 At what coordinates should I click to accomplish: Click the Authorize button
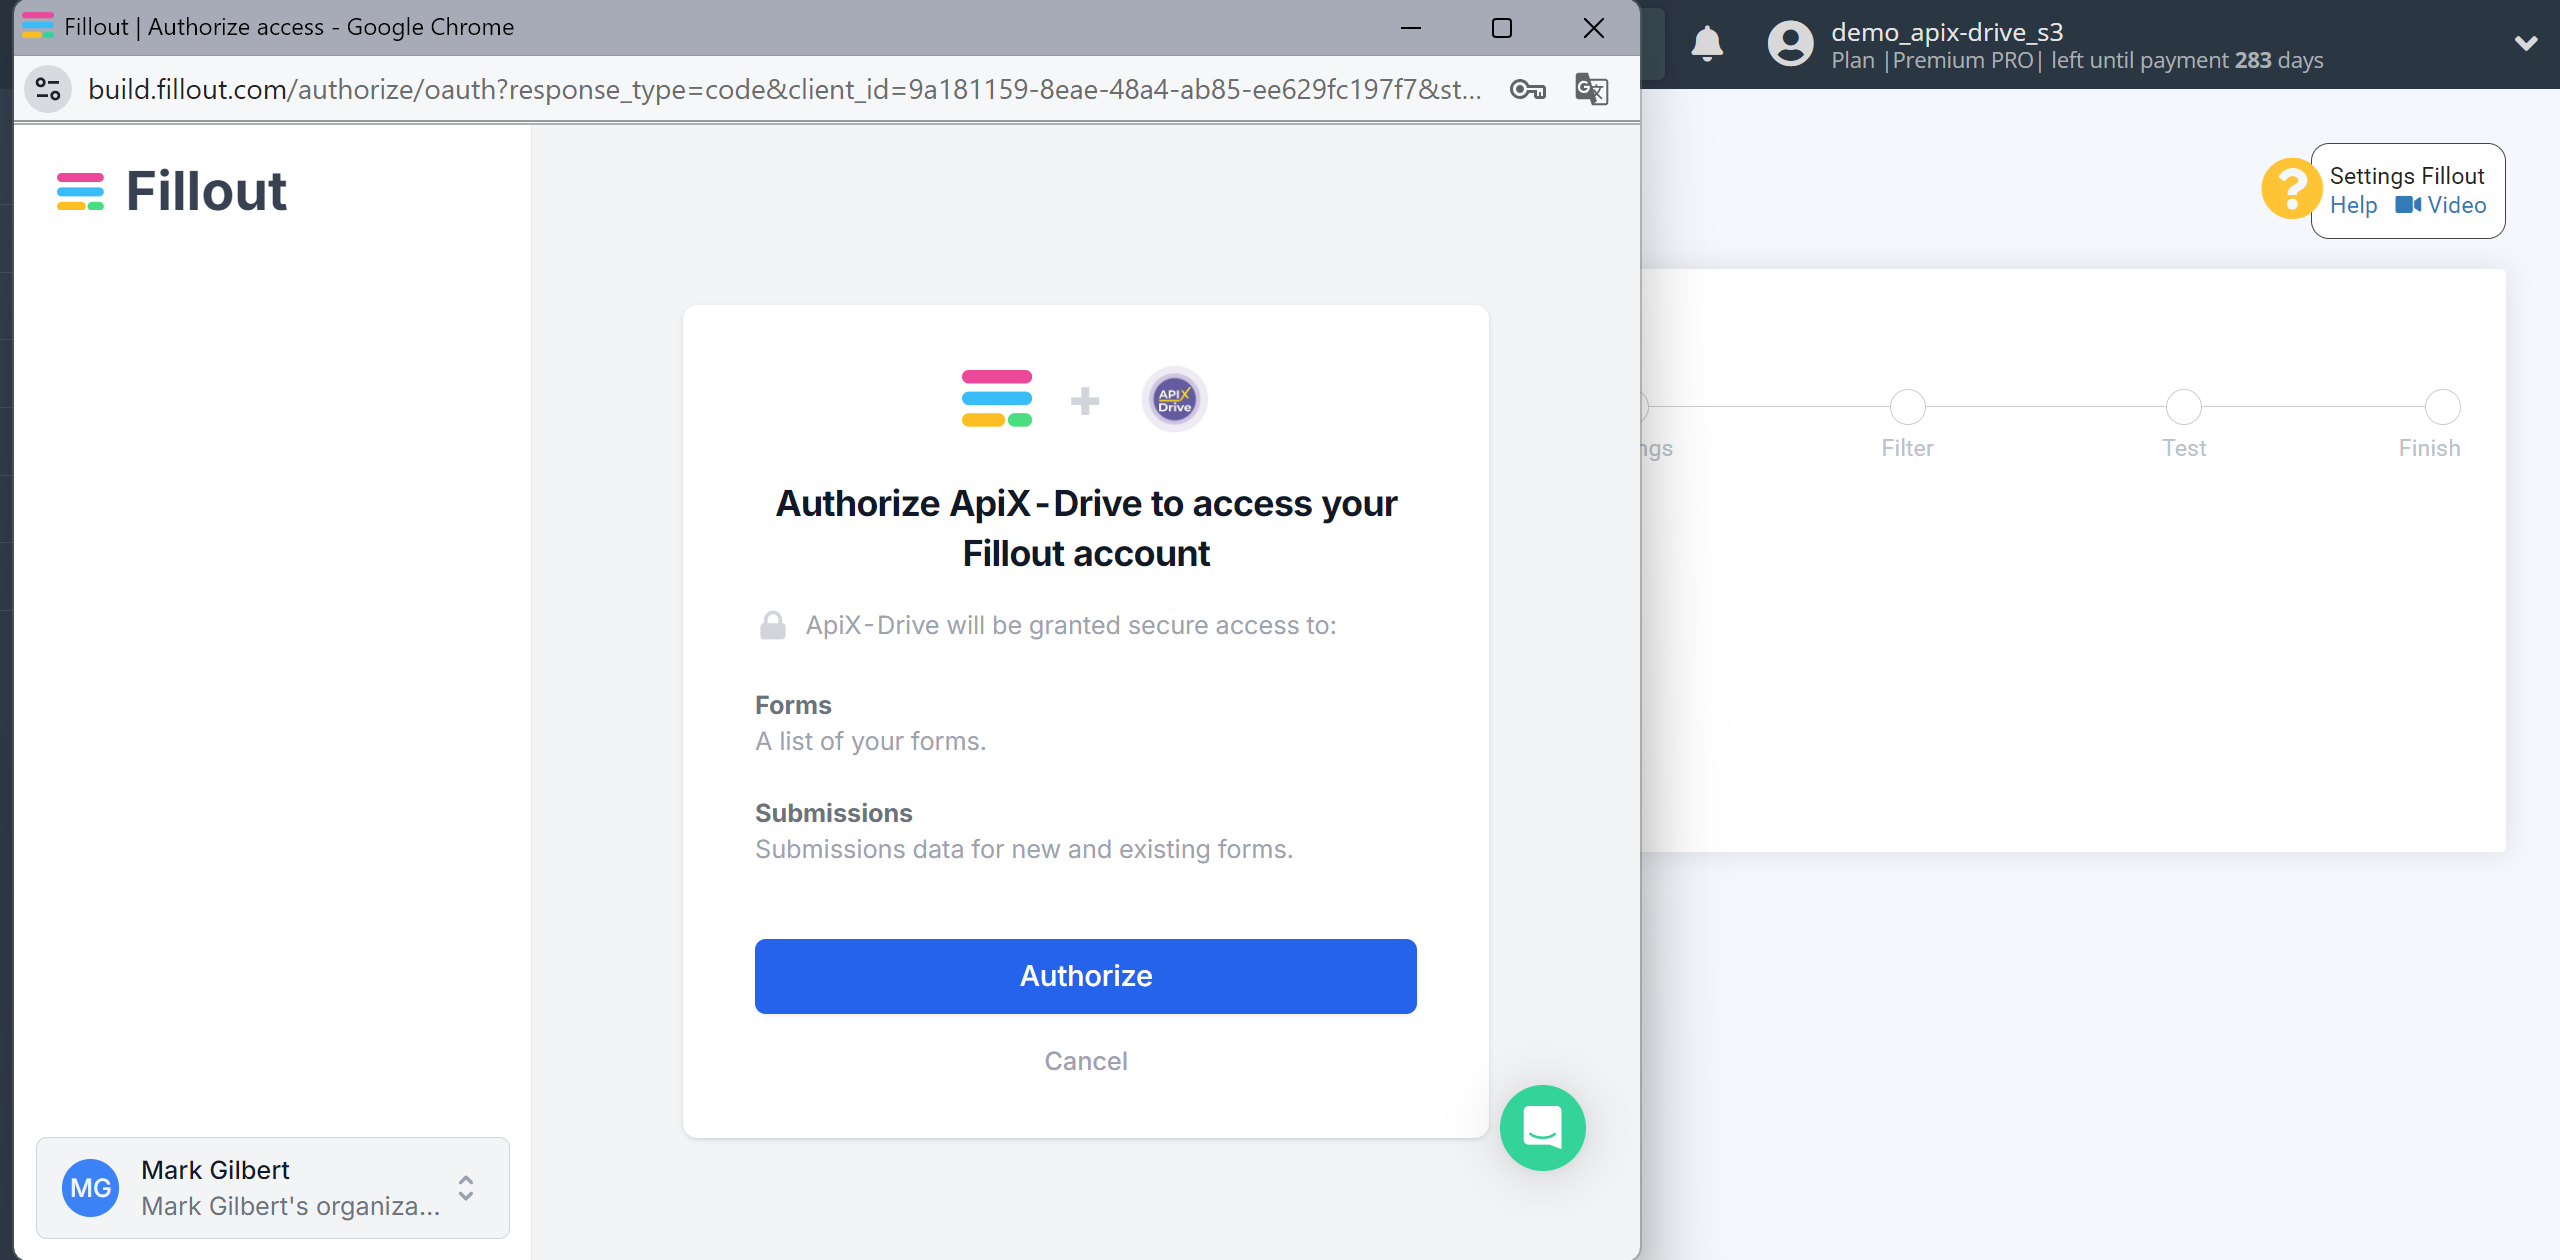click(1086, 976)
